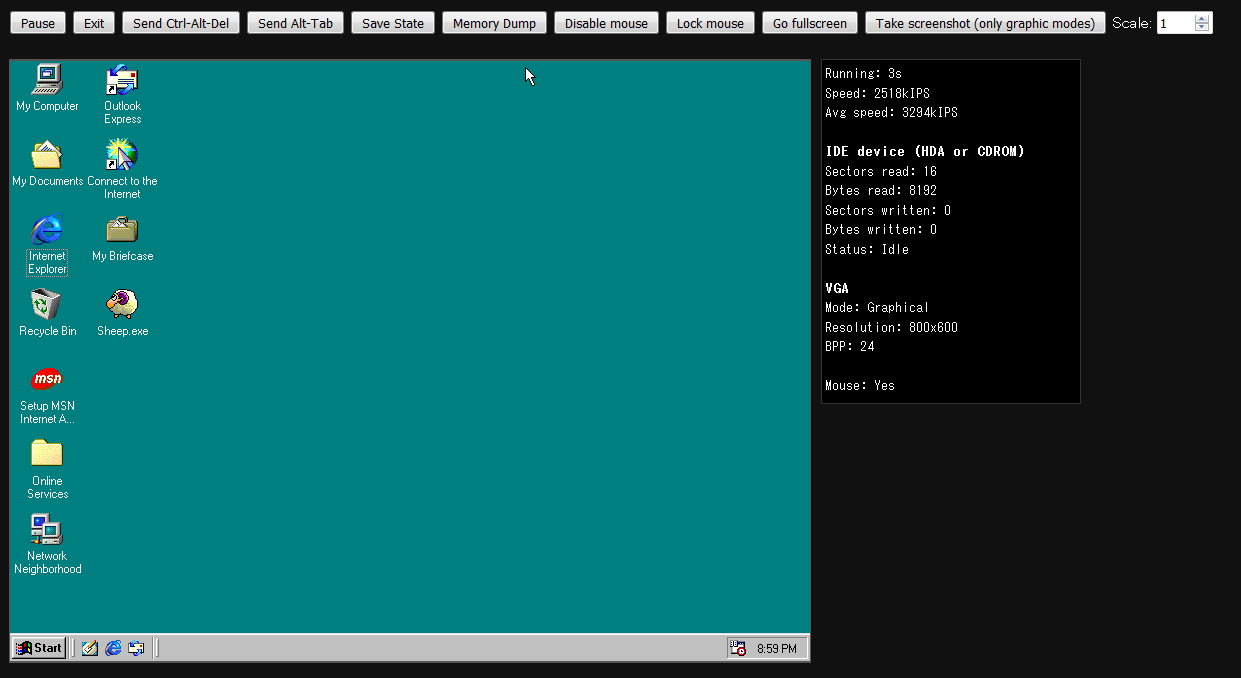Click the Network Neighborhood icon
Viewport: 1241px width, 678px height.
(47, 529)
